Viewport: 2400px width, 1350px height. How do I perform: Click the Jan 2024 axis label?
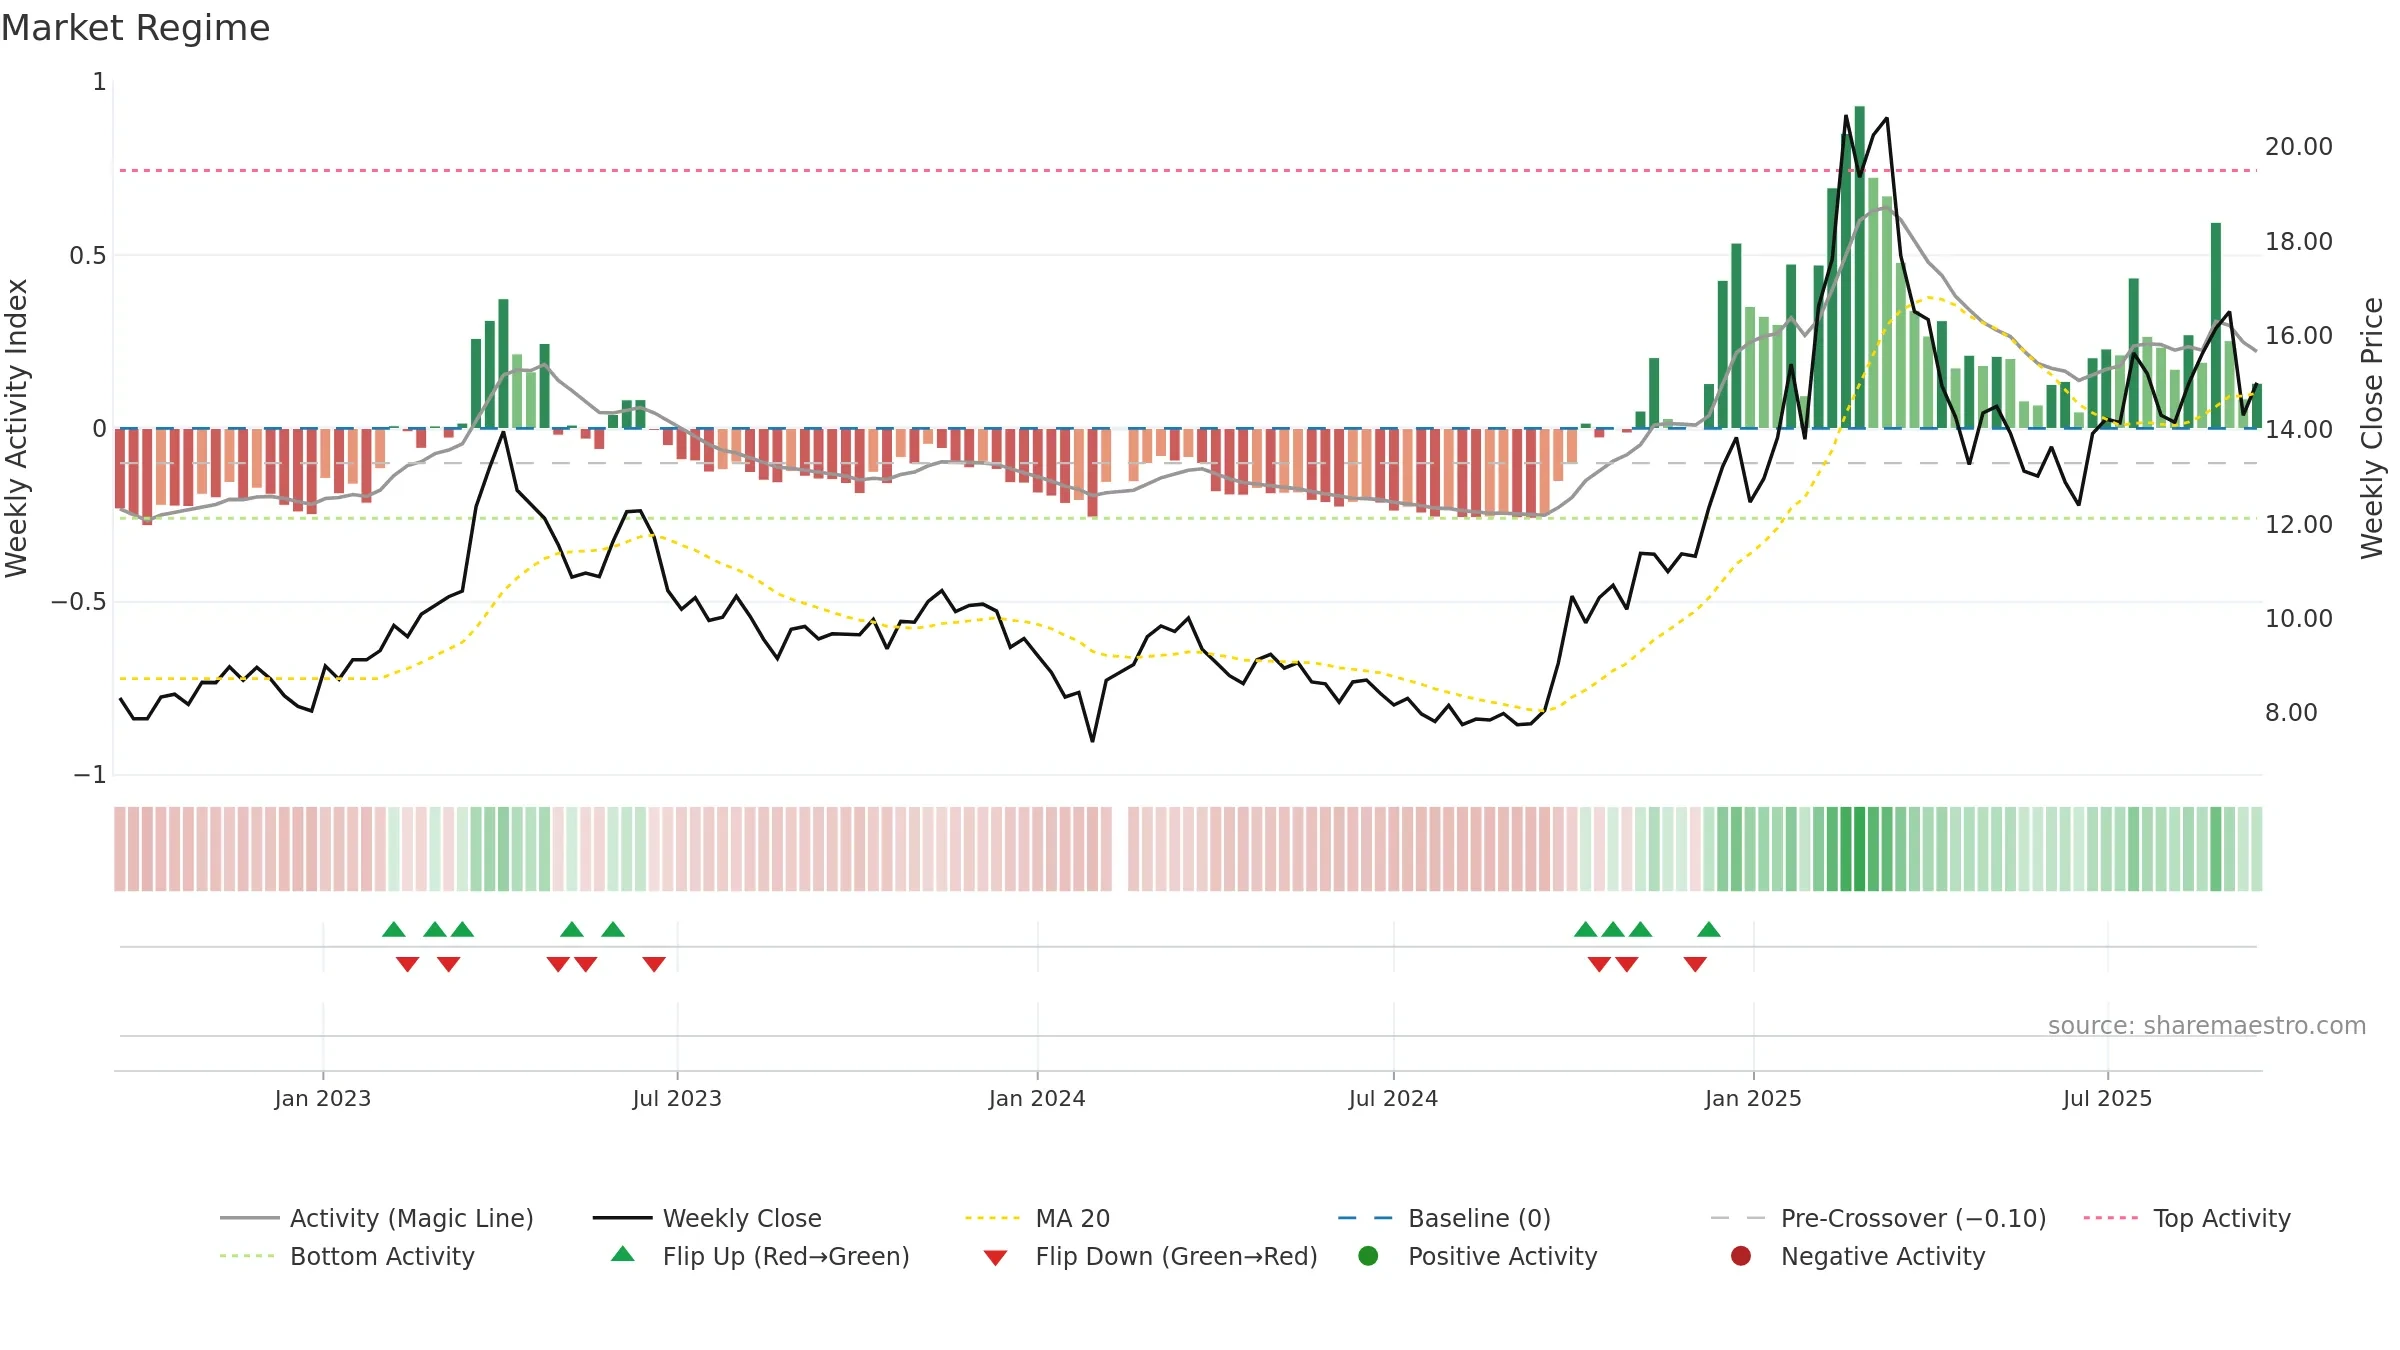pos(1037,1098)
